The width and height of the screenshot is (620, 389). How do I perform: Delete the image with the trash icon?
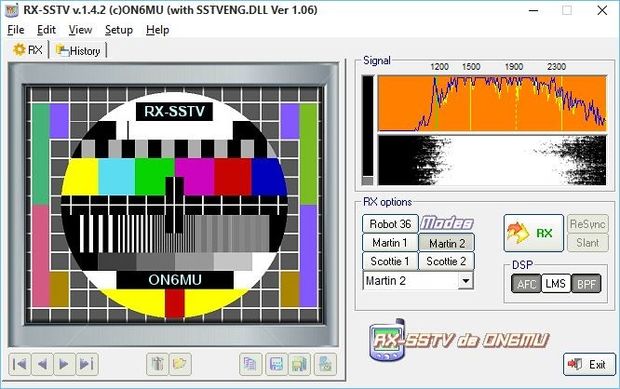[x=157, y=364]
